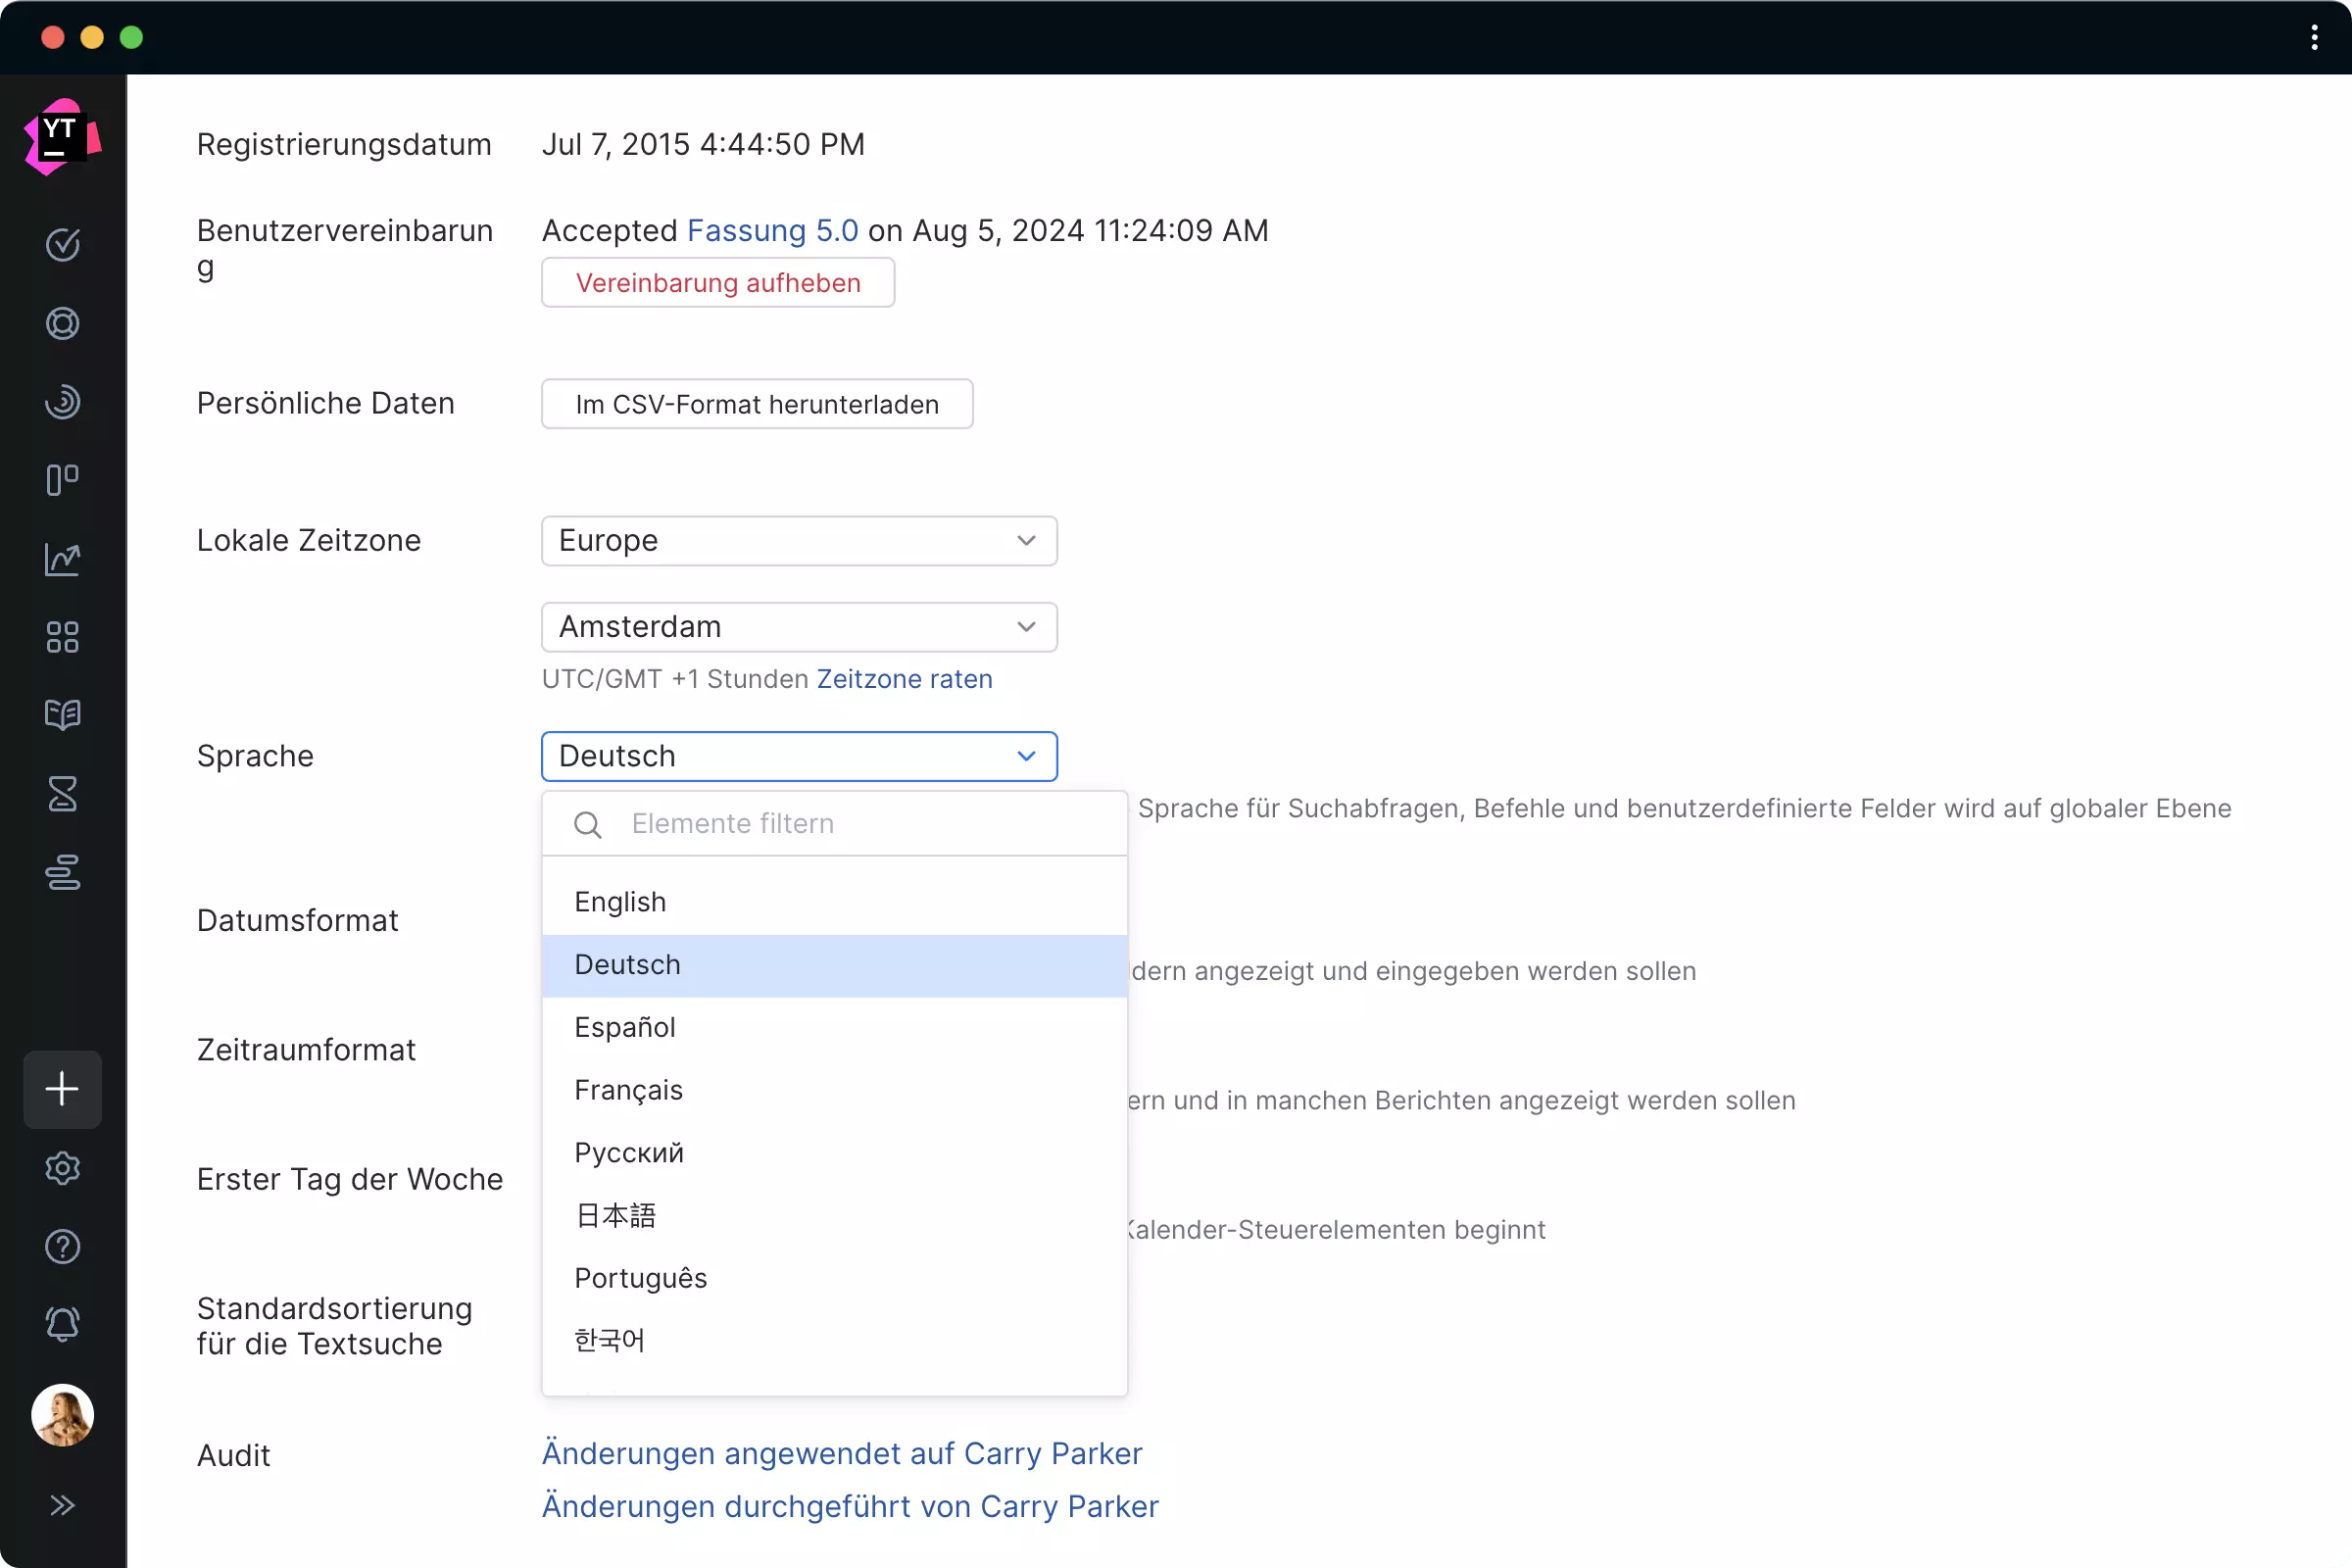Open Agile Boards icon in sidebar

point(62,480)
